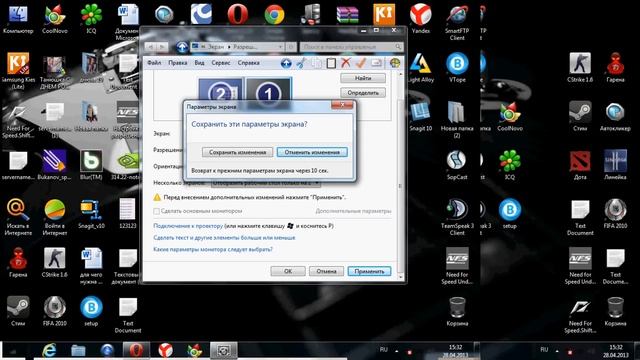Open the folder Explorer taskbar button
Screen dimensions: 640x360
tap(78, 350)
